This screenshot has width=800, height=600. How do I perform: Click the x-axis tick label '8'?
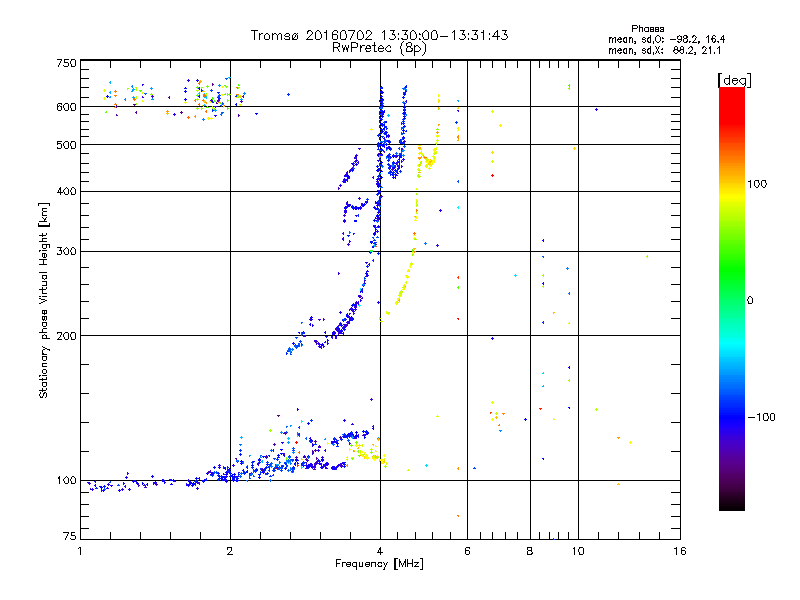(x=530, y=551)
